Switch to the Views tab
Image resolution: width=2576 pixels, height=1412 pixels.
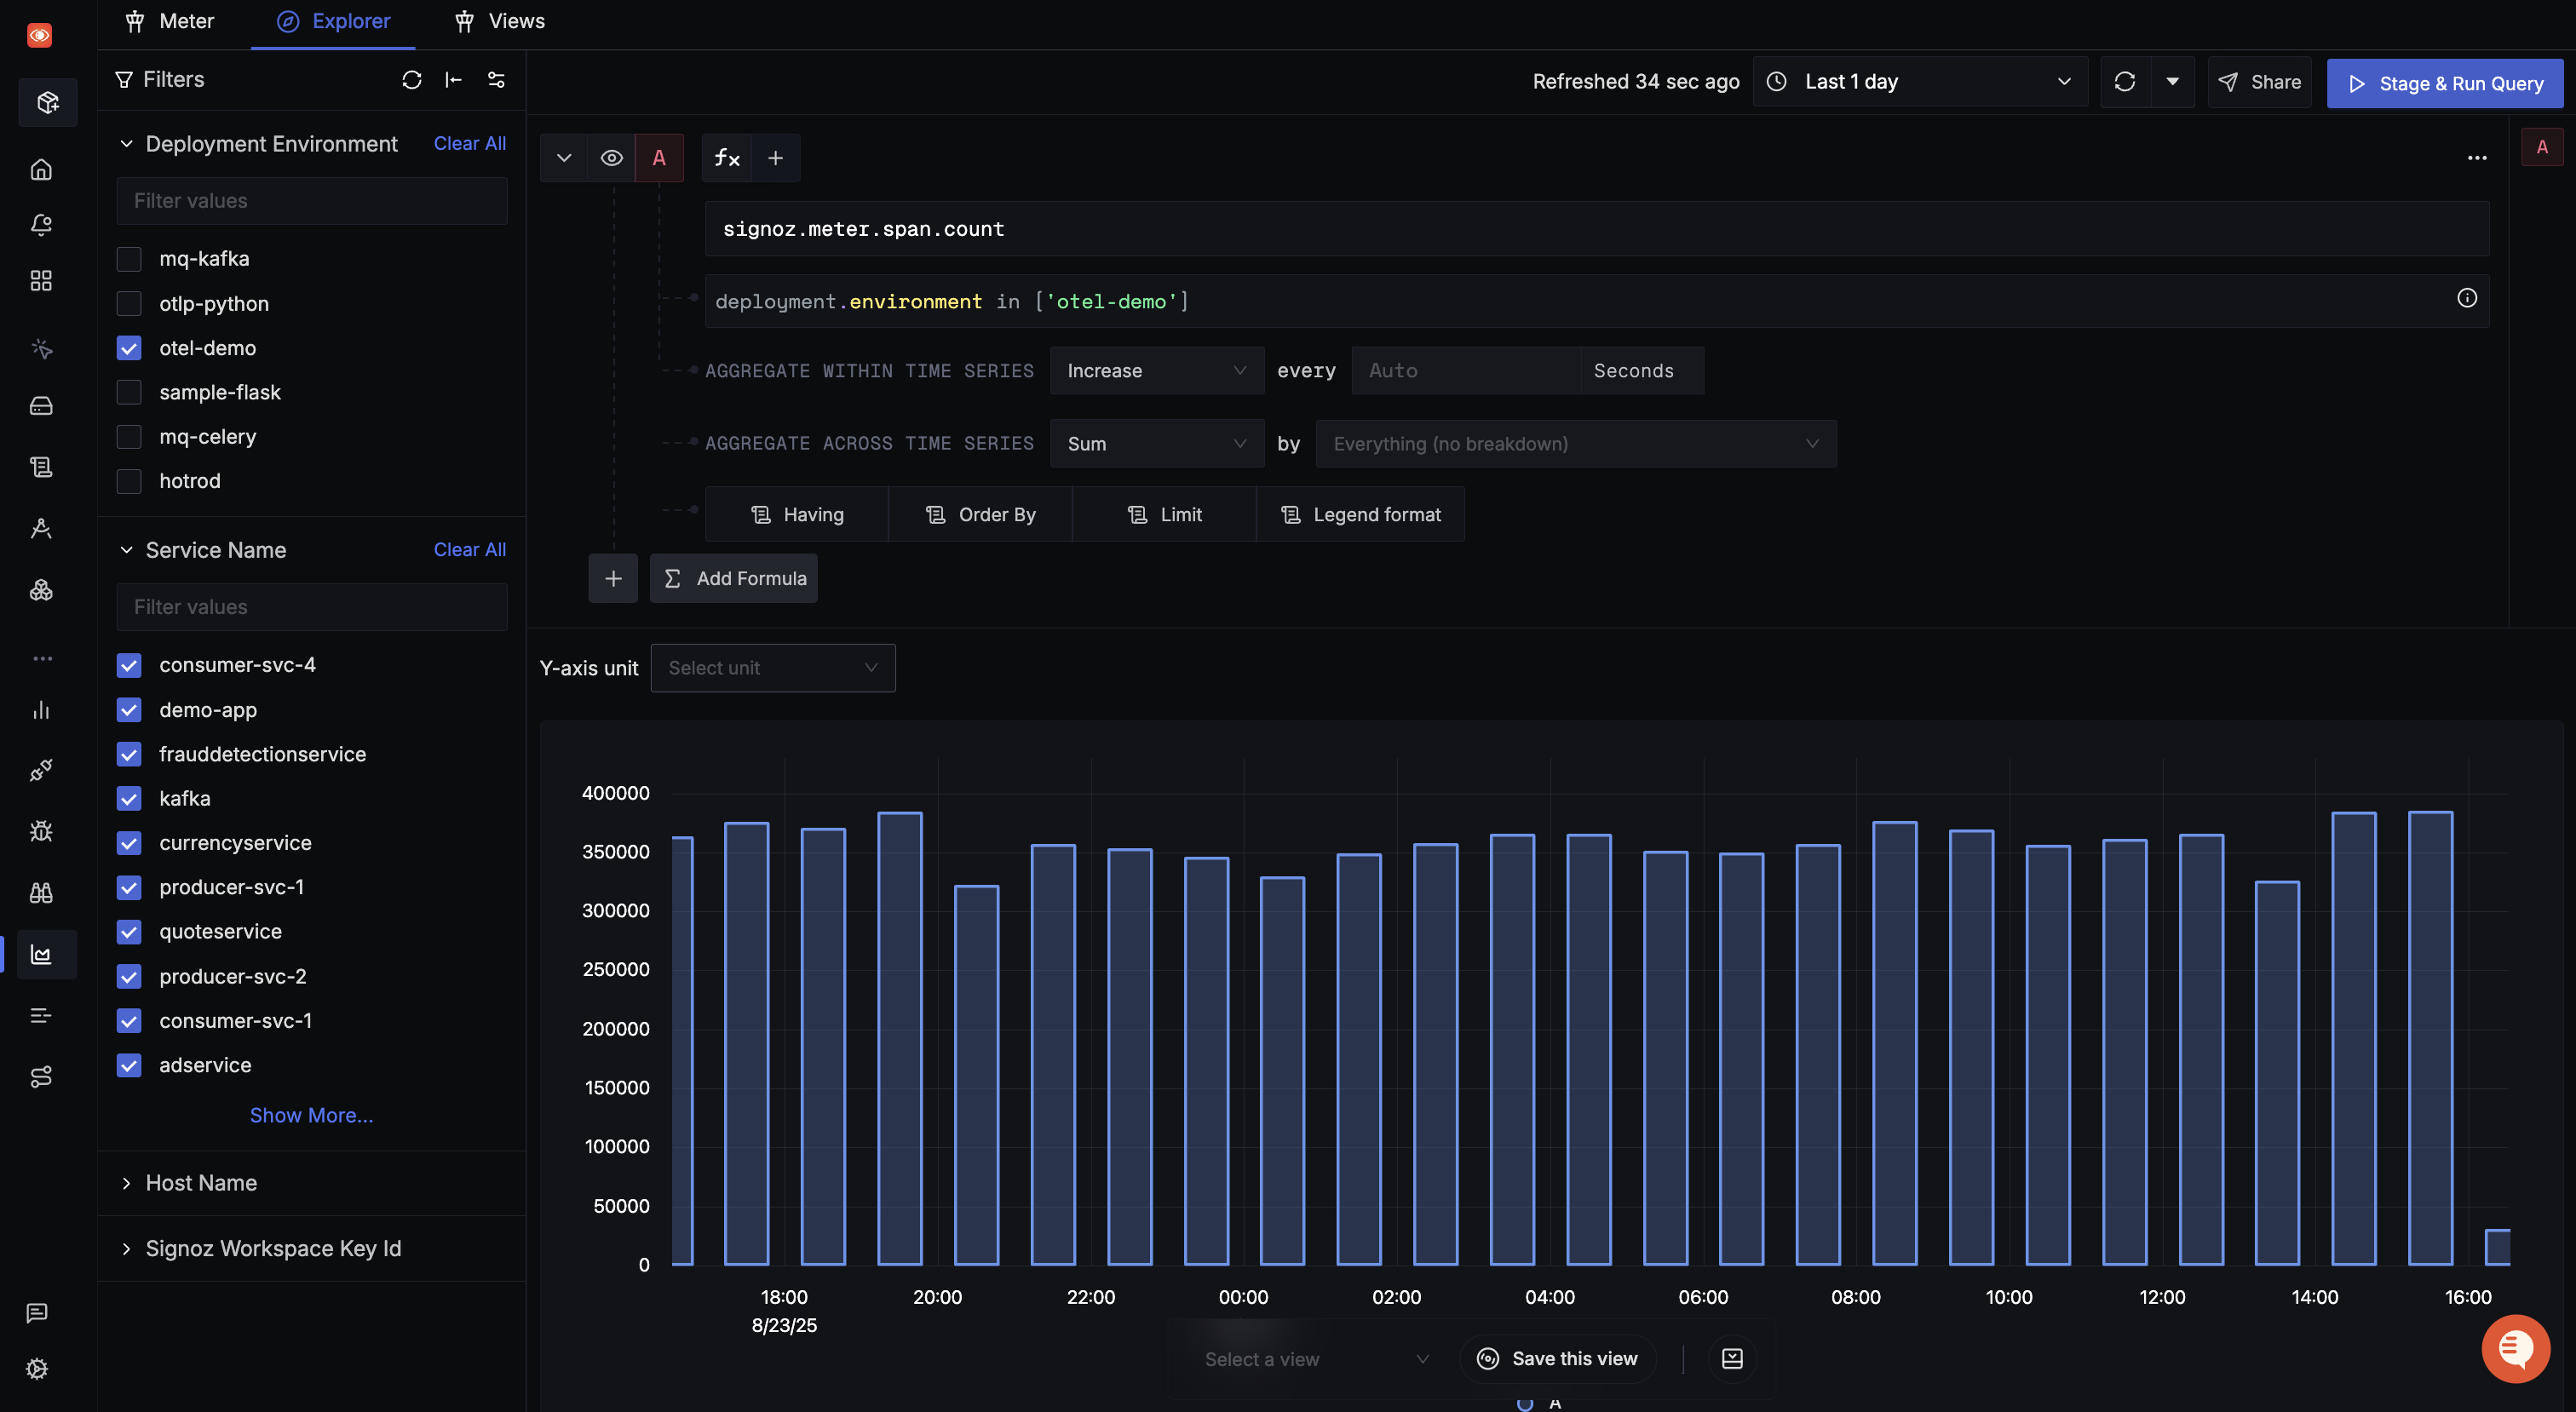coord(499,21)
